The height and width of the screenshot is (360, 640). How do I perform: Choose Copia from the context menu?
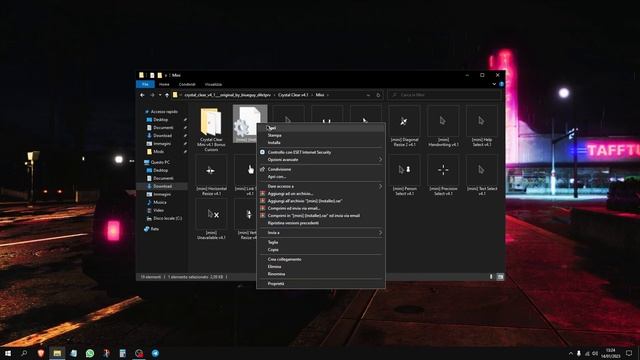tap(320, 249)
